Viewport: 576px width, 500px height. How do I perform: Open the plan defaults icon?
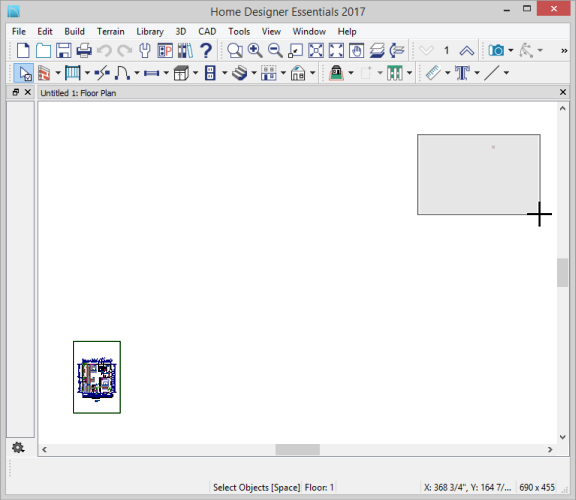[165, 50]
